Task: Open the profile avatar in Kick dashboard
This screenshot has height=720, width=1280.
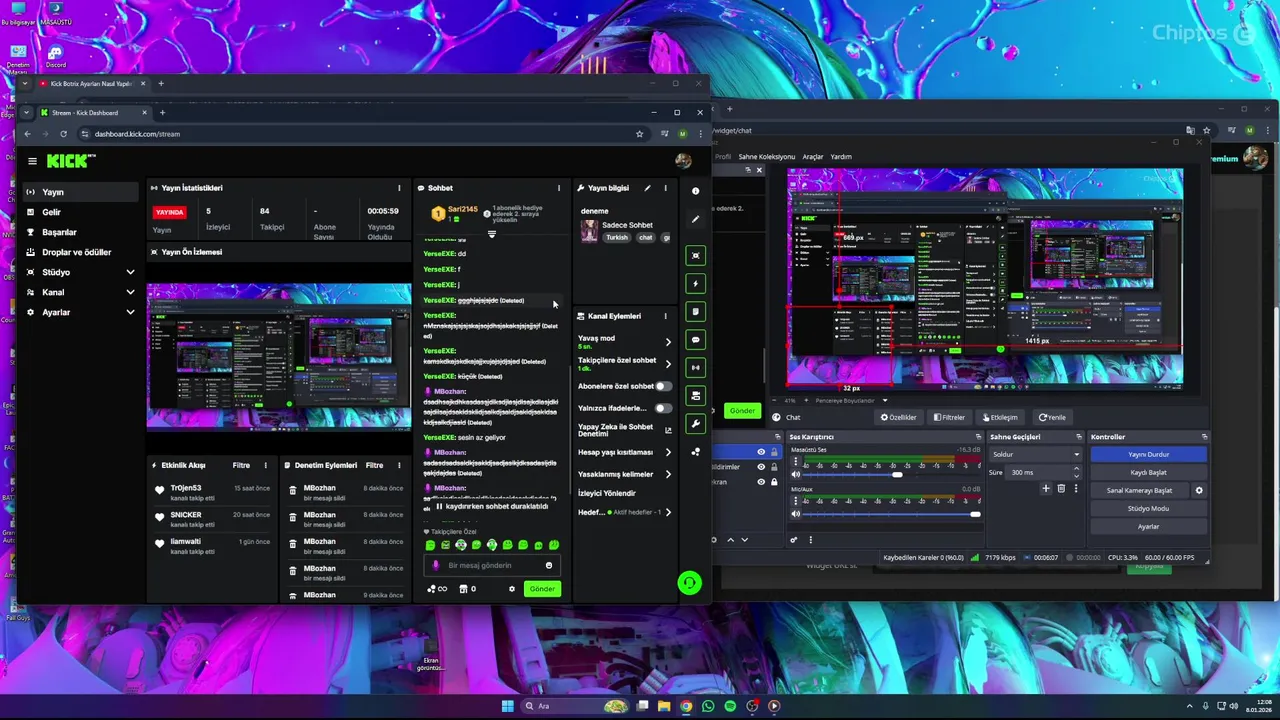Action: pos(683,161)
